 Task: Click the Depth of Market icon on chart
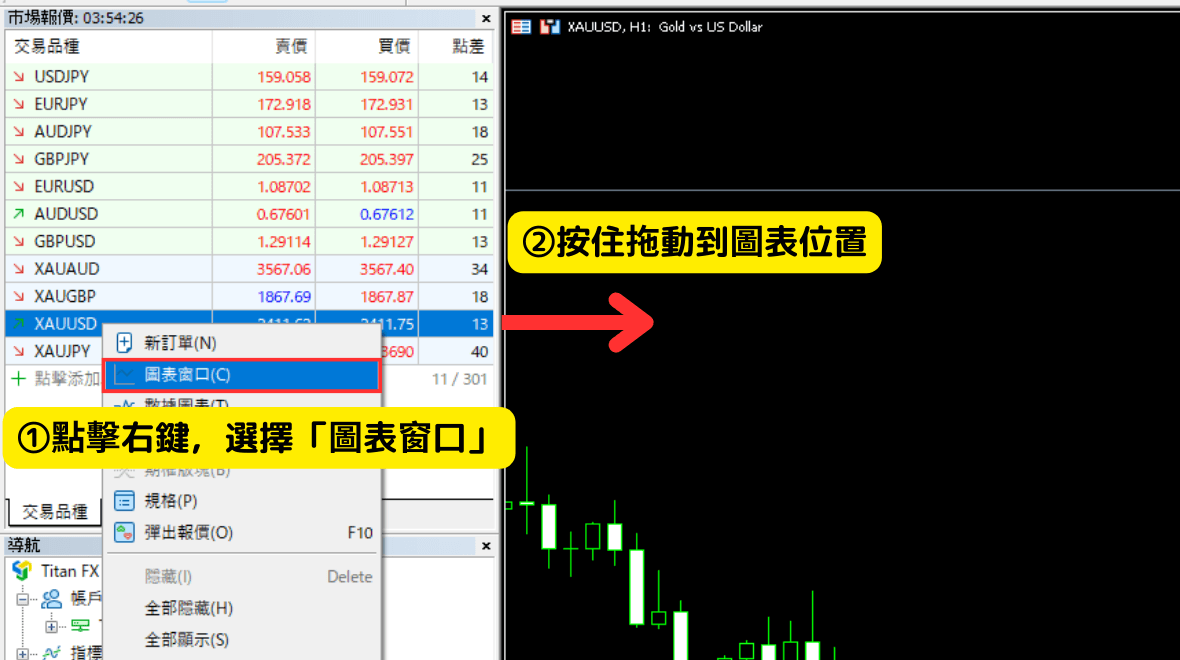coord(549,27)
